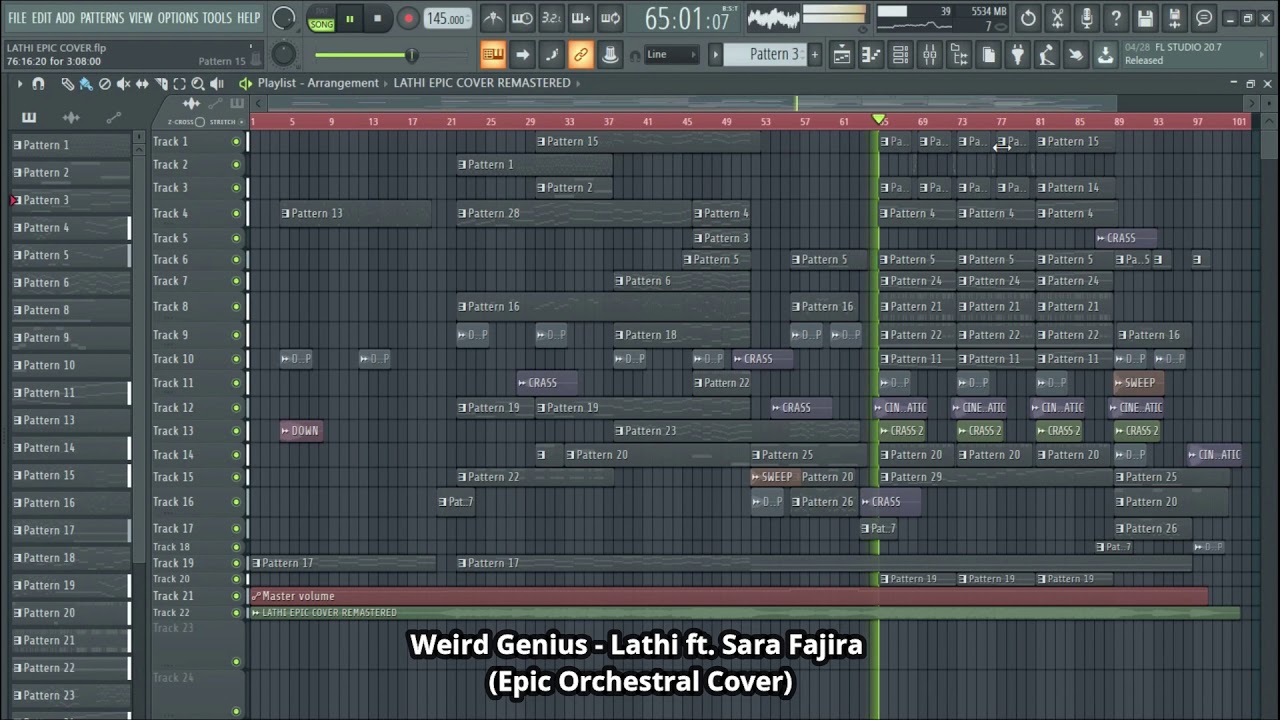Toggle typing keyboard to piano icon
Screen dimensions: 1280x720
[492, 54]
